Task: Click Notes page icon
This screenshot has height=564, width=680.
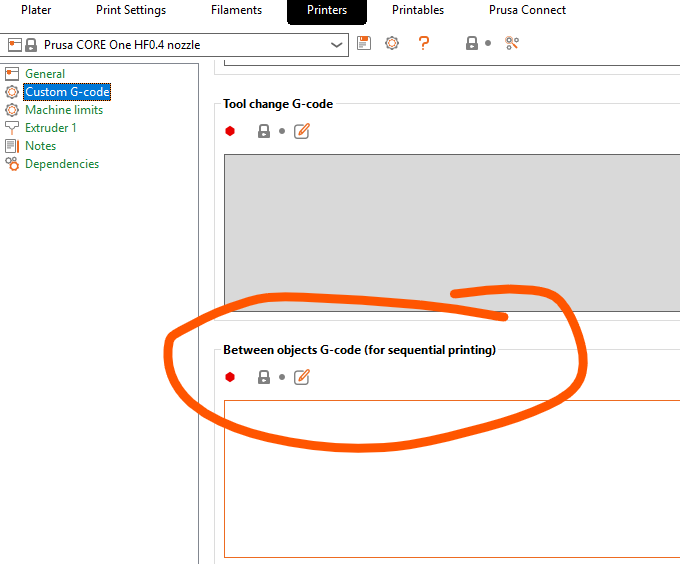Action: [12, 146]
